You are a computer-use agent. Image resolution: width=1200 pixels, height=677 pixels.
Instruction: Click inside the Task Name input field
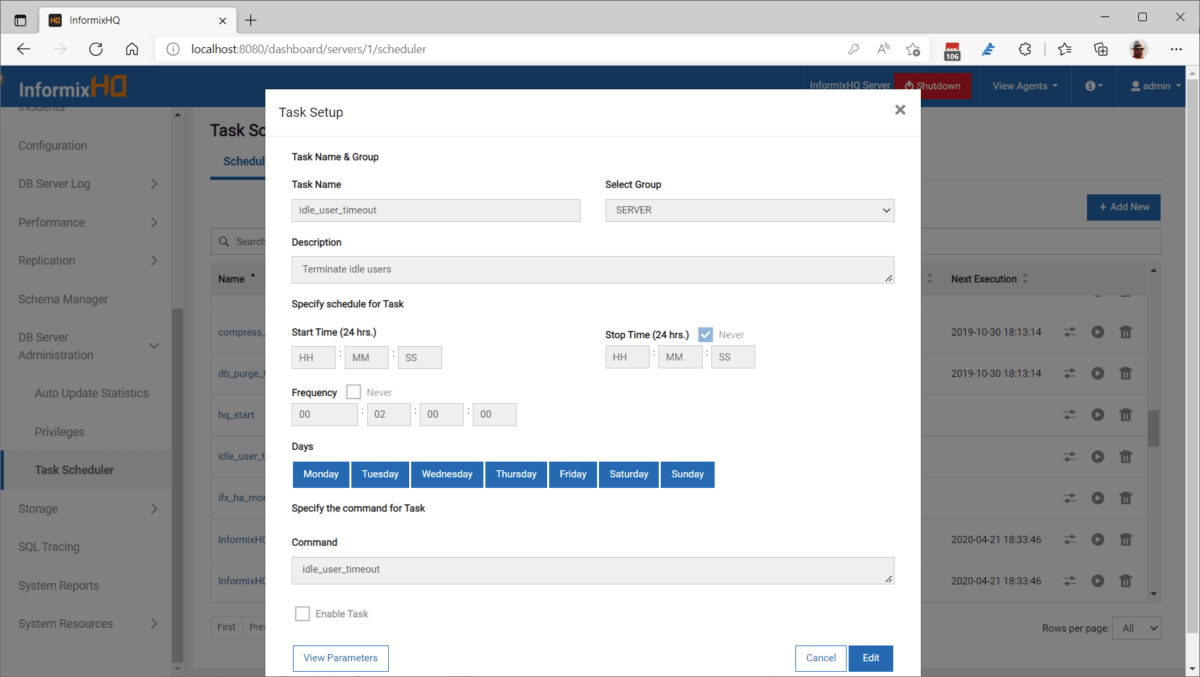click(x=435, y=210)
